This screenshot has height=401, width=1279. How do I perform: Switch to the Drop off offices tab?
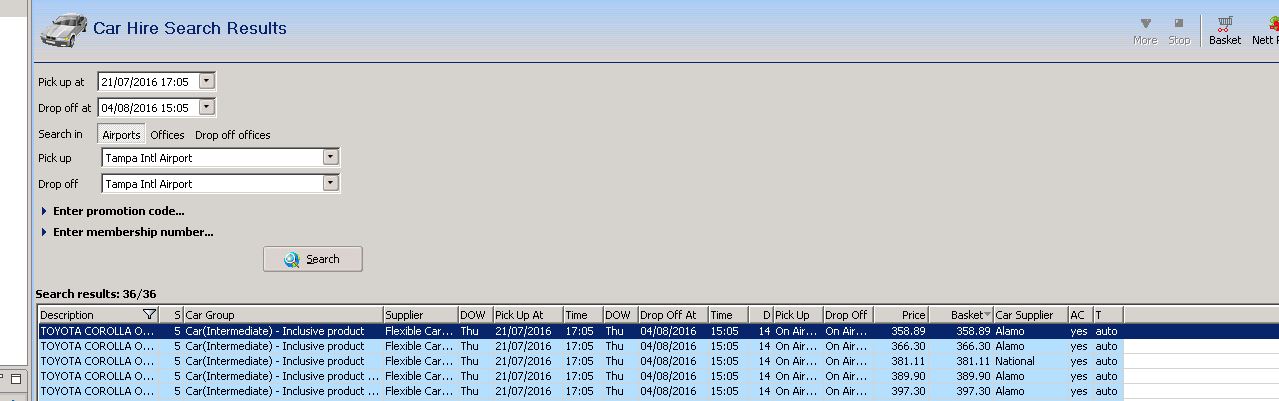232,135
